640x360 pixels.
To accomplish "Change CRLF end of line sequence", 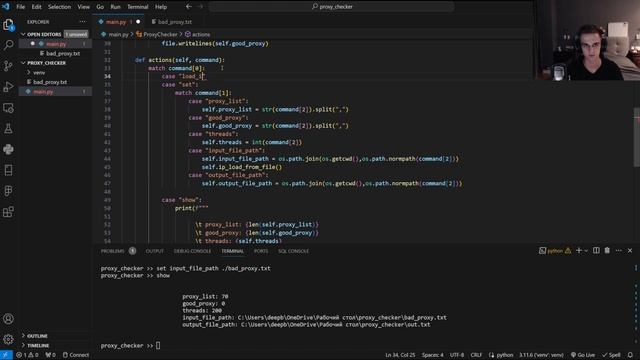I will [x=476, y=355].
